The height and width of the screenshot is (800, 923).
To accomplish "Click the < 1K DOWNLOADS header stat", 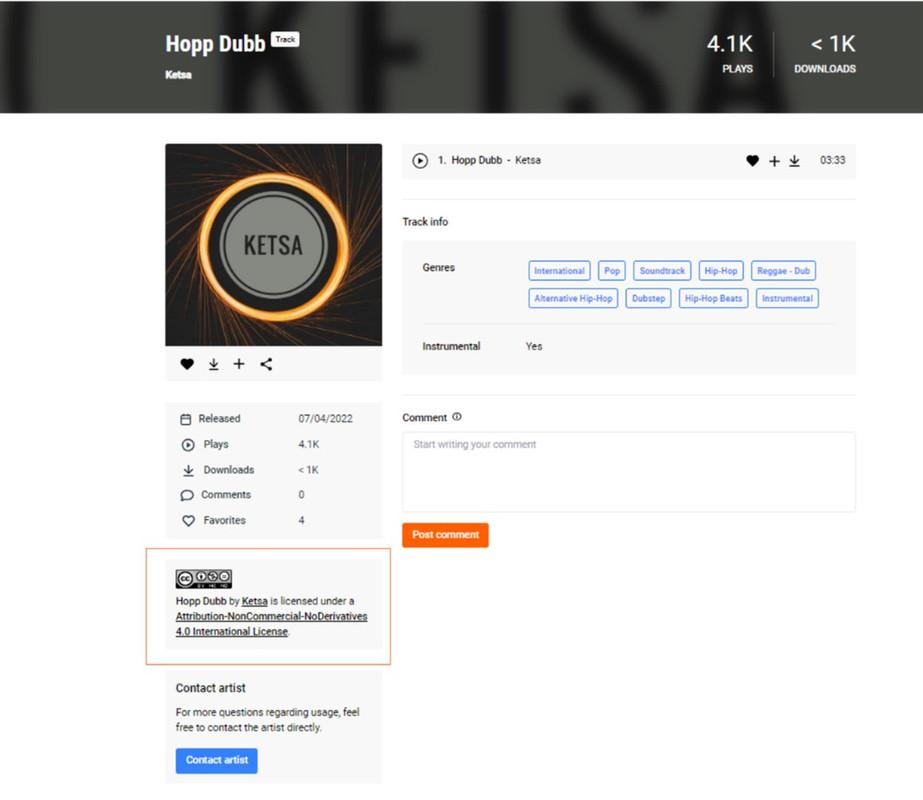I will (x=825, y=54).
